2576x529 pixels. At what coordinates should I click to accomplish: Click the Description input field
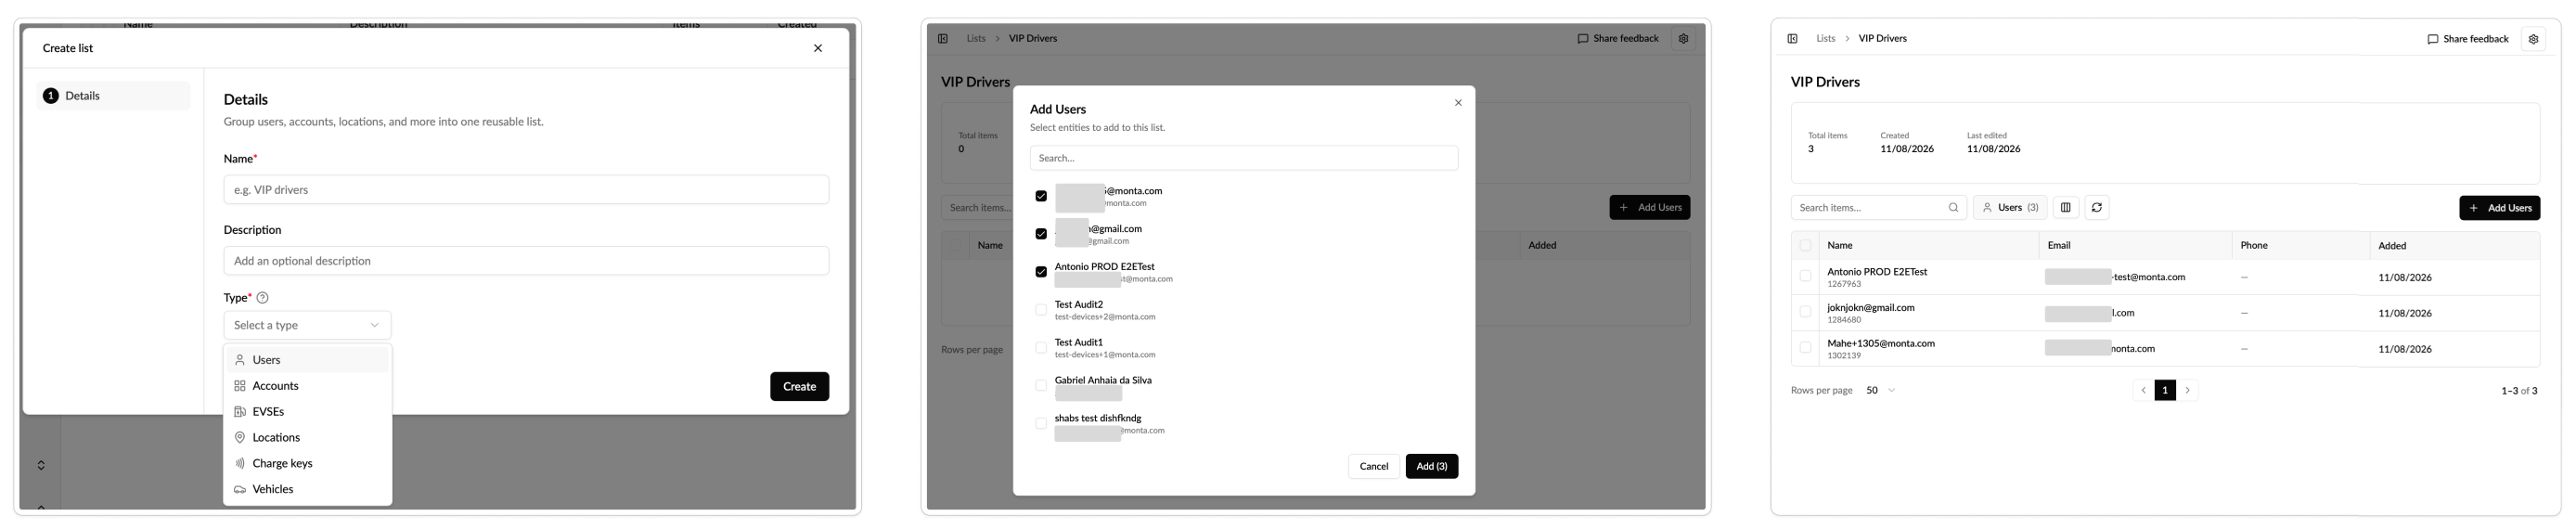click(526, 261)
